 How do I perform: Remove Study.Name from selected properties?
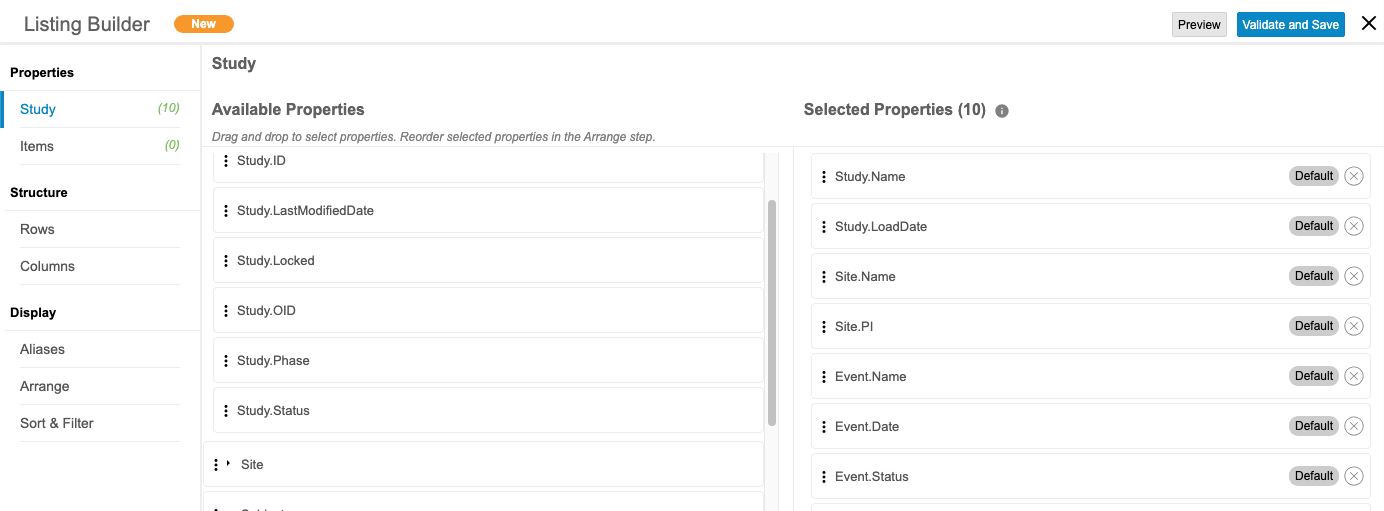coord(1353,176)
